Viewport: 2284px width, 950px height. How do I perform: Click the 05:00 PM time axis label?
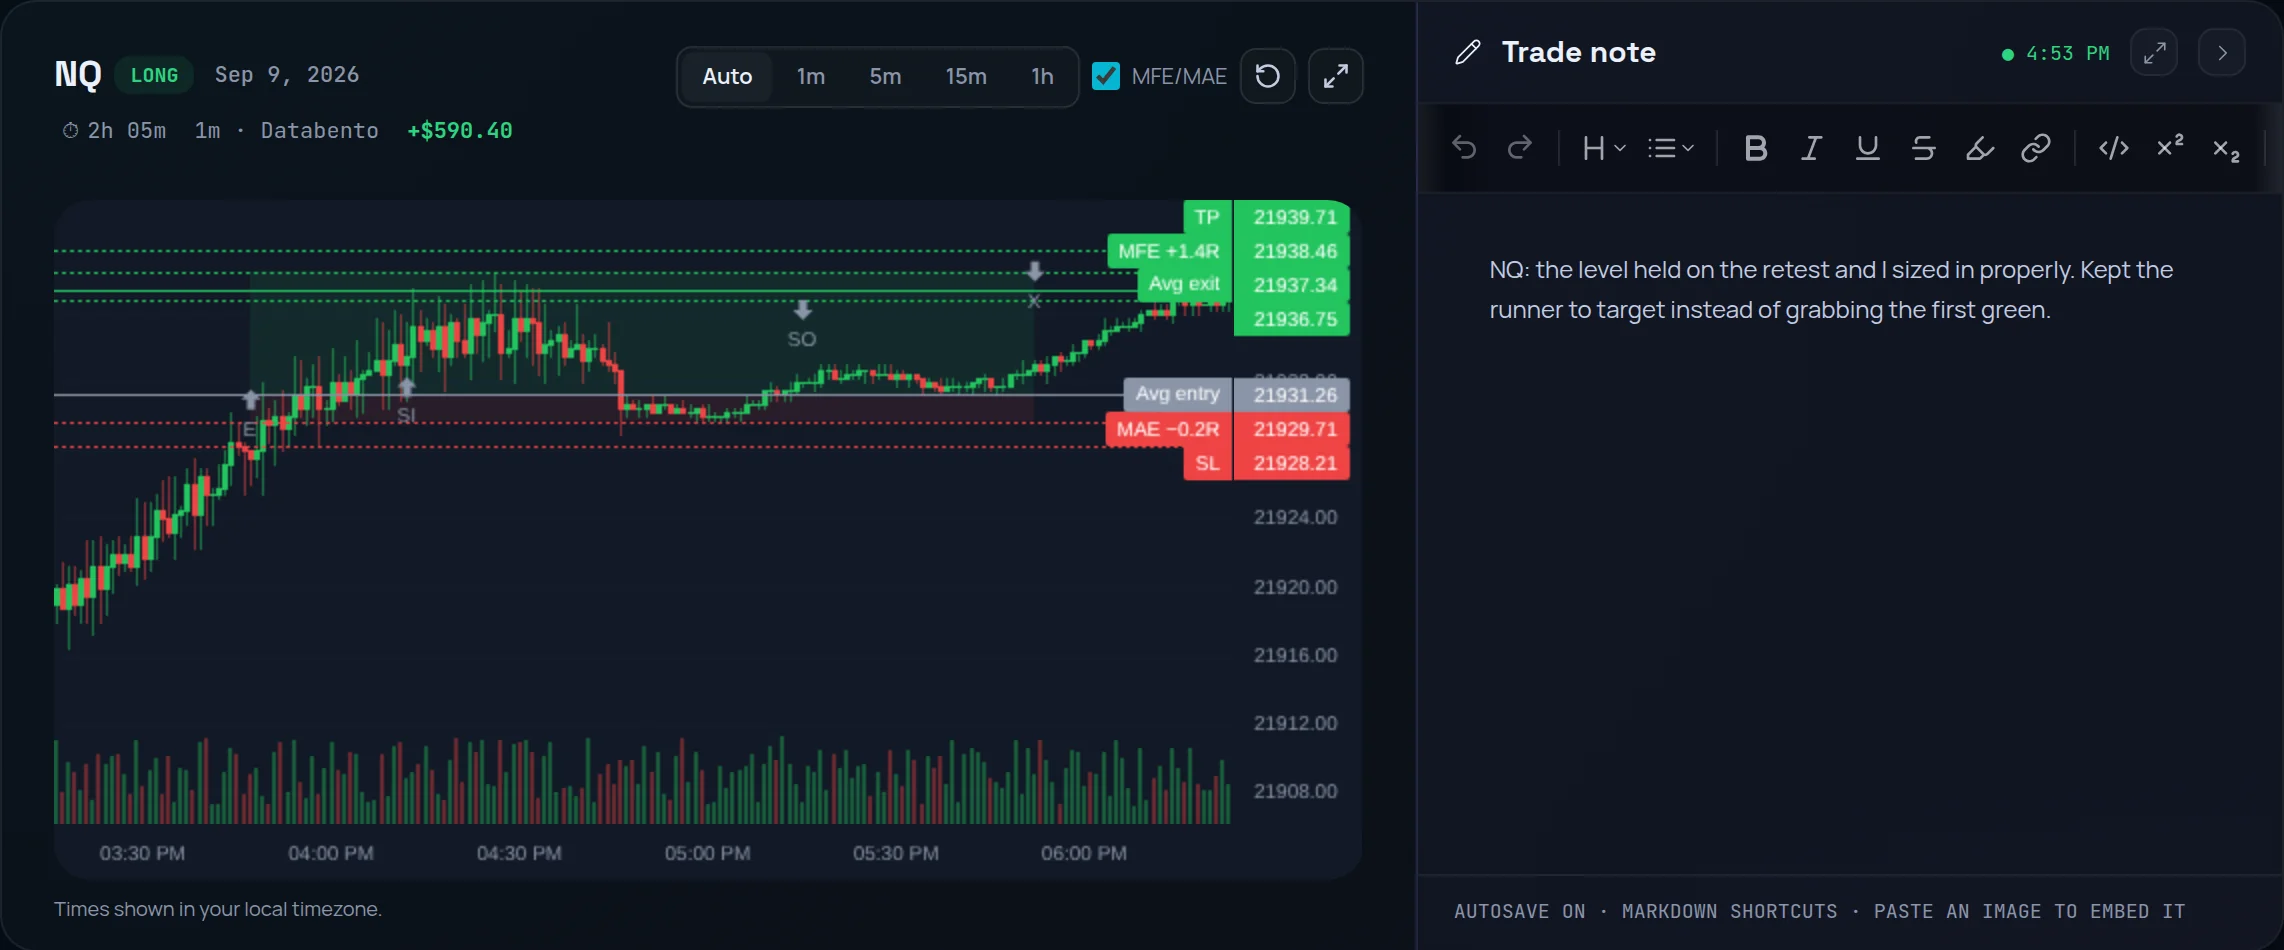[707, 853]
